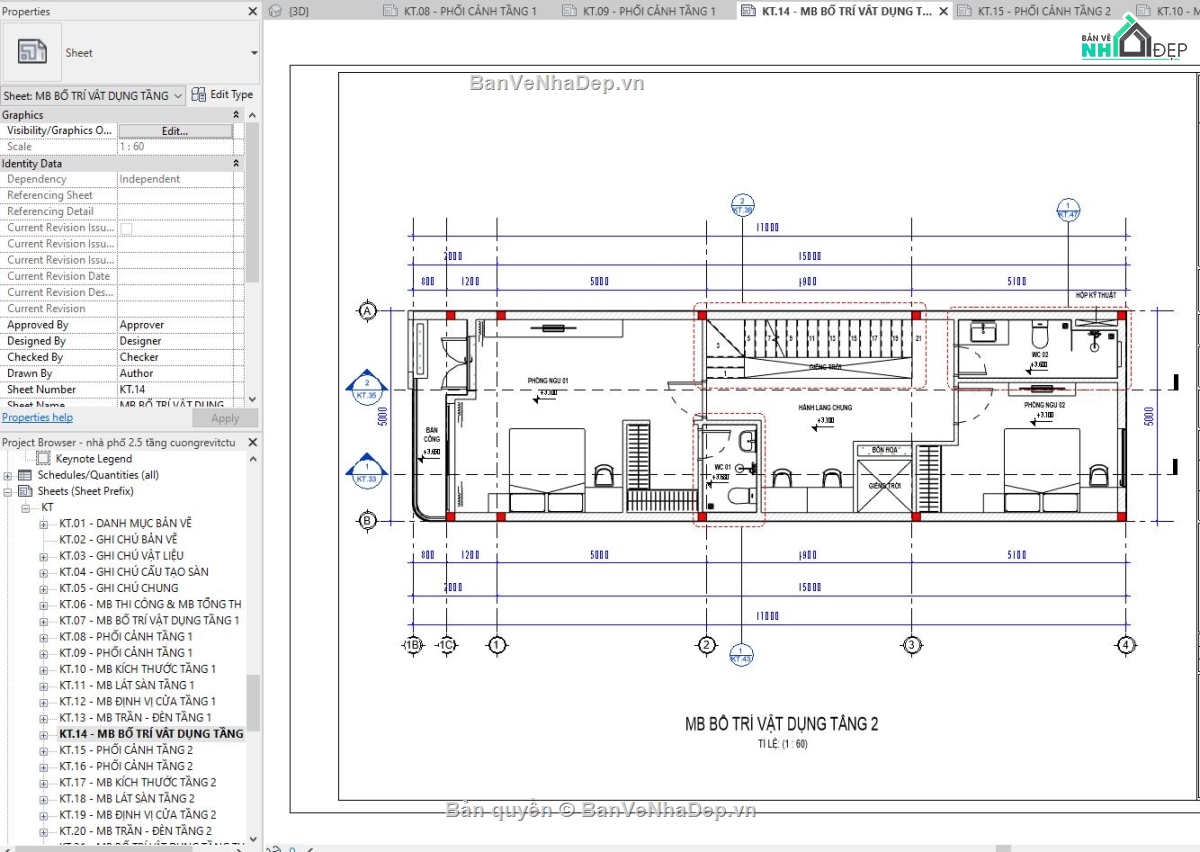
Task: Click the Project Browser scroll-down arrow
Action: (x=253, y=839)
